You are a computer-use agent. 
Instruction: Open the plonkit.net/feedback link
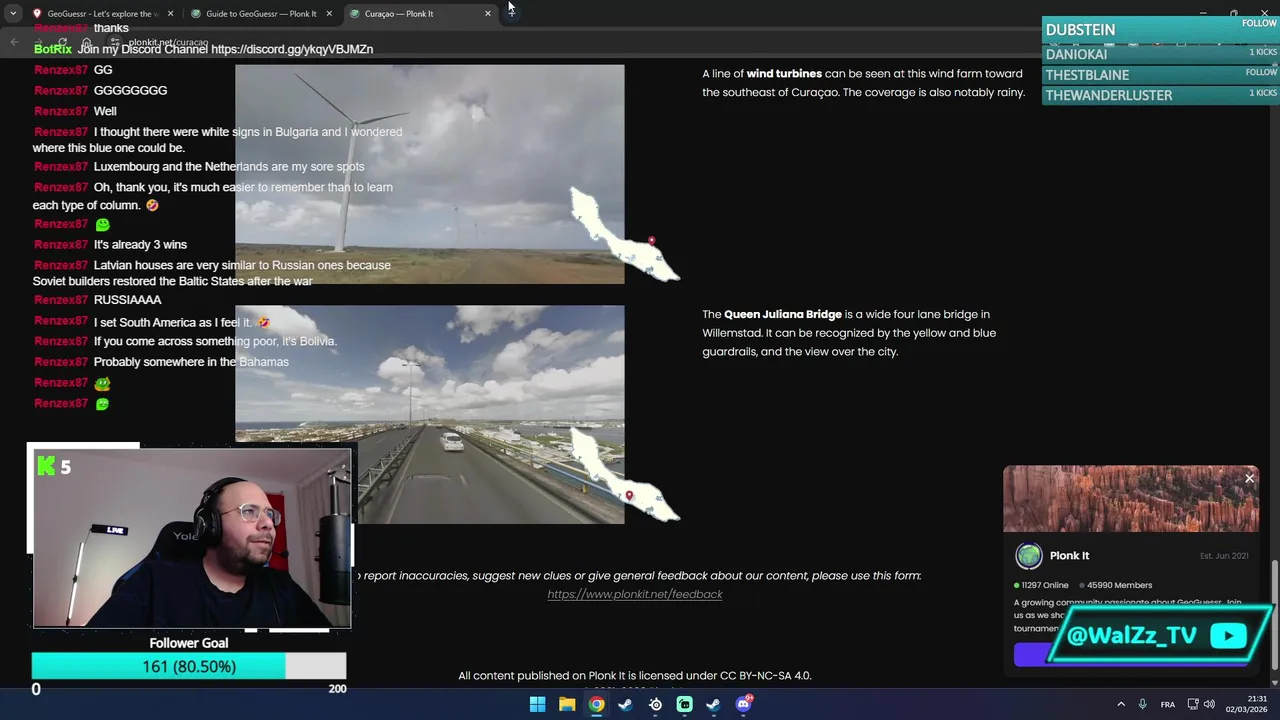tap(634, 594)
